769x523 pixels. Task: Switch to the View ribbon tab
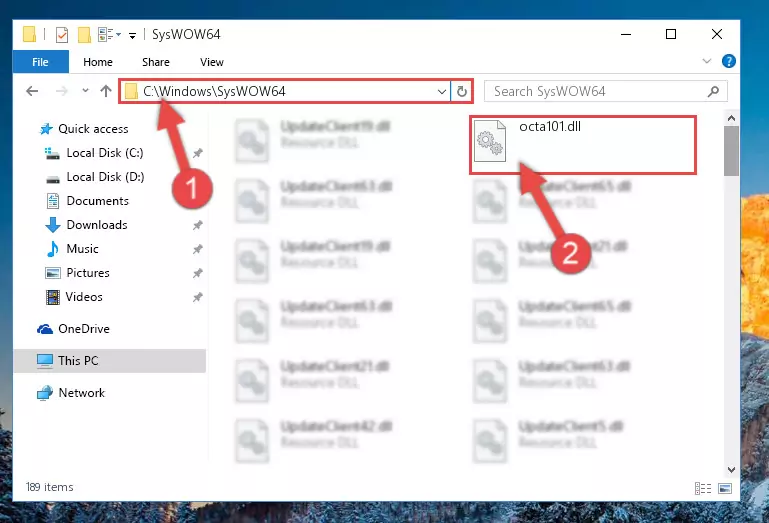click(x=211, y=62)
